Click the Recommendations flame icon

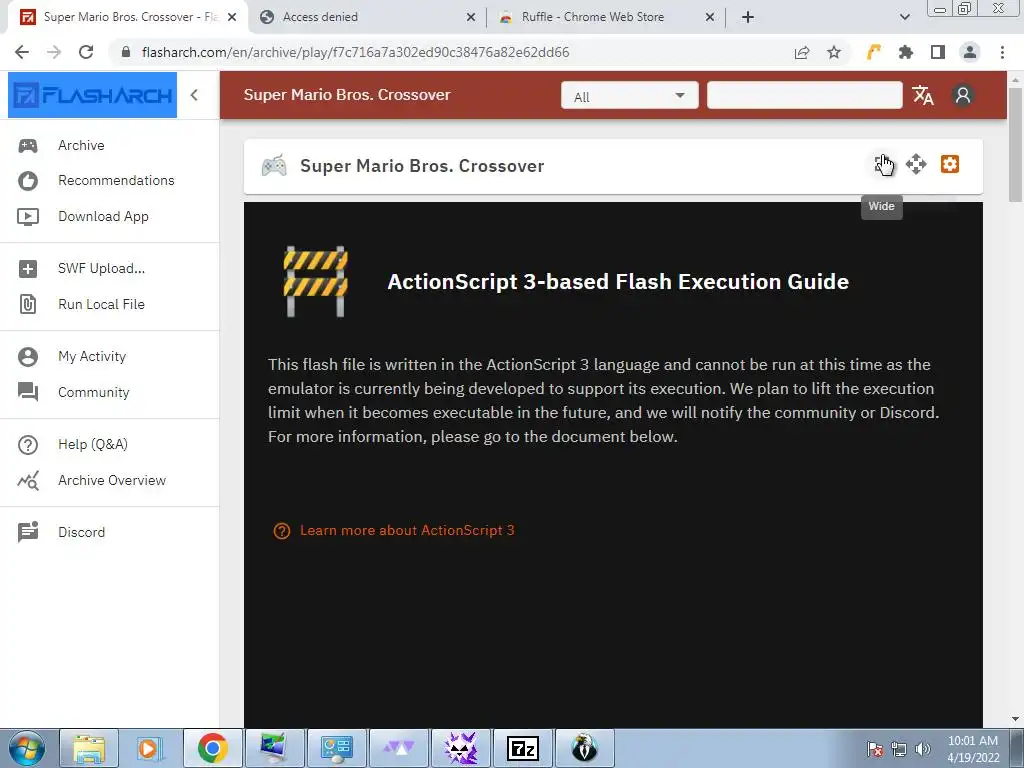click(27, 181)
